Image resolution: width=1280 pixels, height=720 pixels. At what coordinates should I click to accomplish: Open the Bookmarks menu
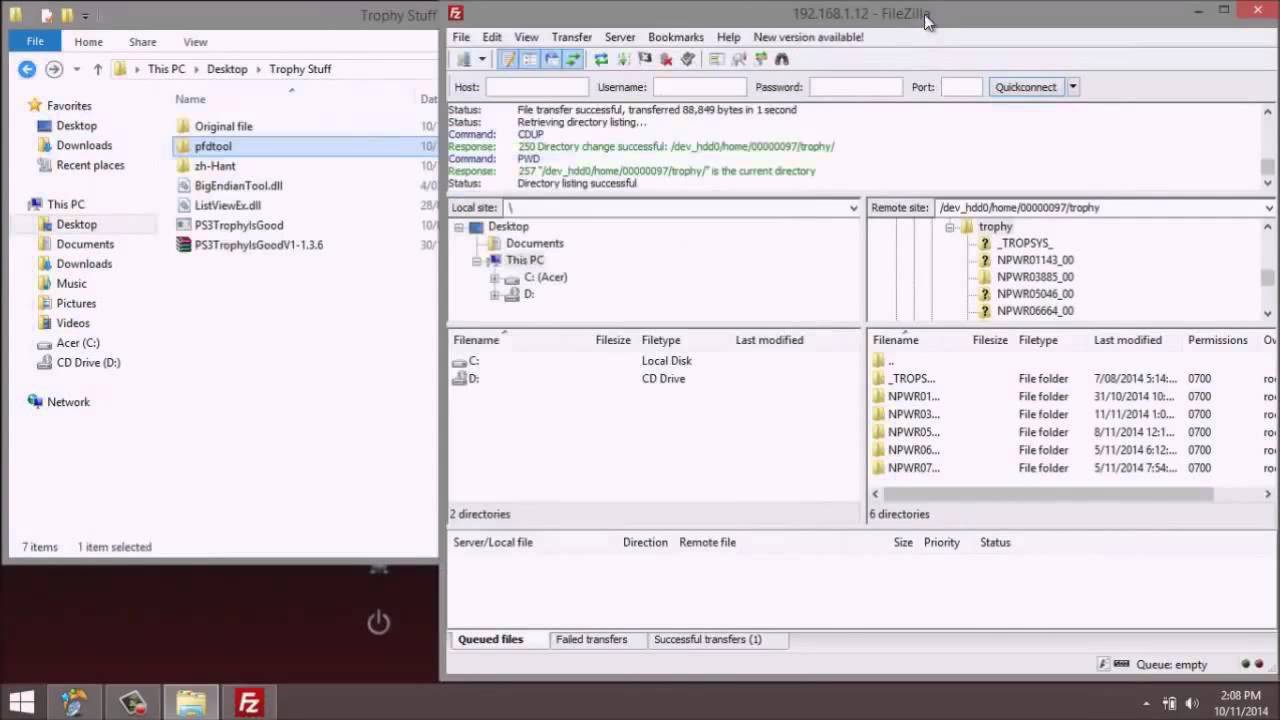pos(676,37)
